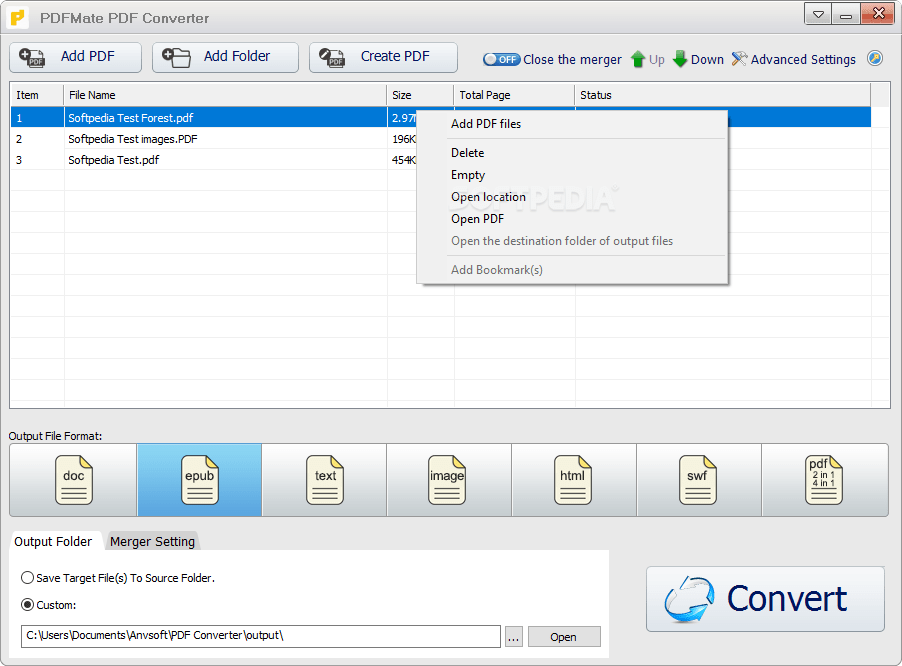Screen dimensions: 902x666
Task: Choose Empty from context menu
Action: click(x=572, y=175)
